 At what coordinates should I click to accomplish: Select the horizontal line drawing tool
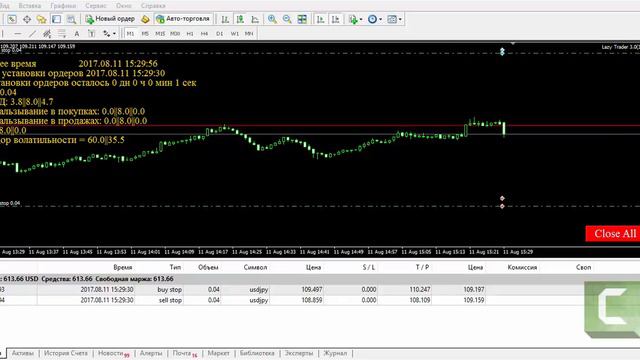click(17, 33)
